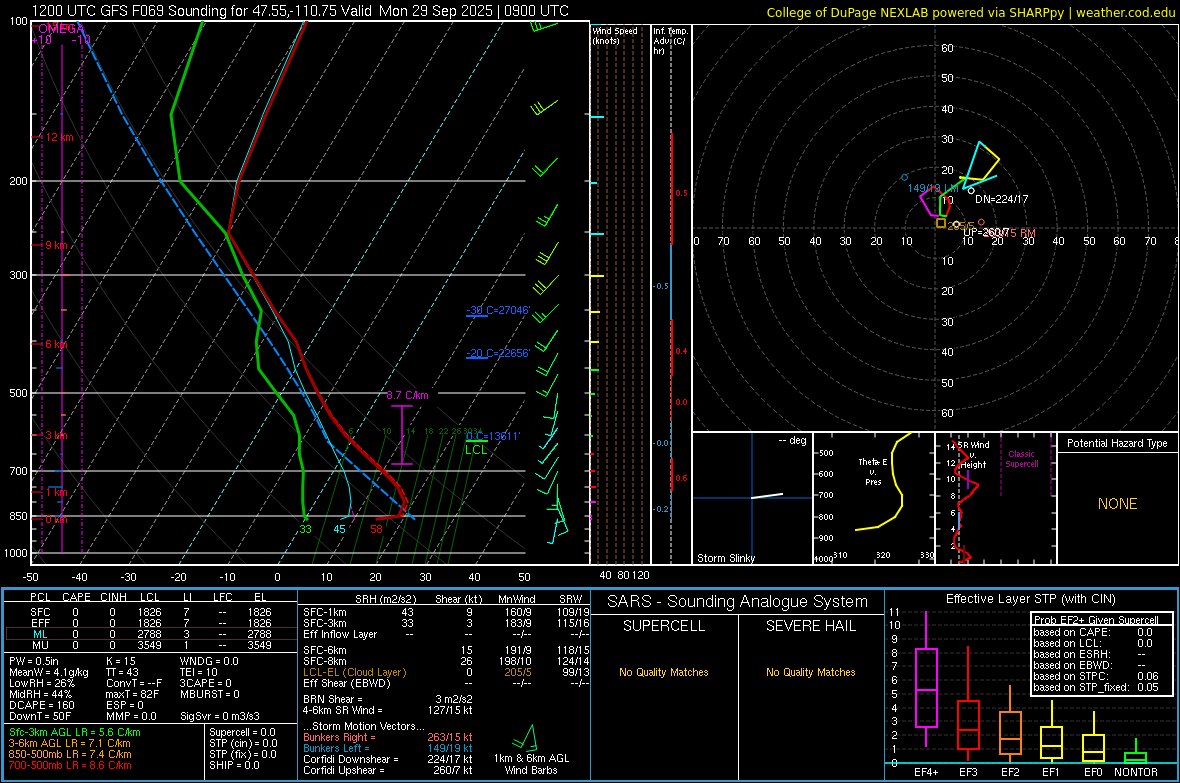
Task: Click the DCAPE = 160 value
Action: coord(41,705)
